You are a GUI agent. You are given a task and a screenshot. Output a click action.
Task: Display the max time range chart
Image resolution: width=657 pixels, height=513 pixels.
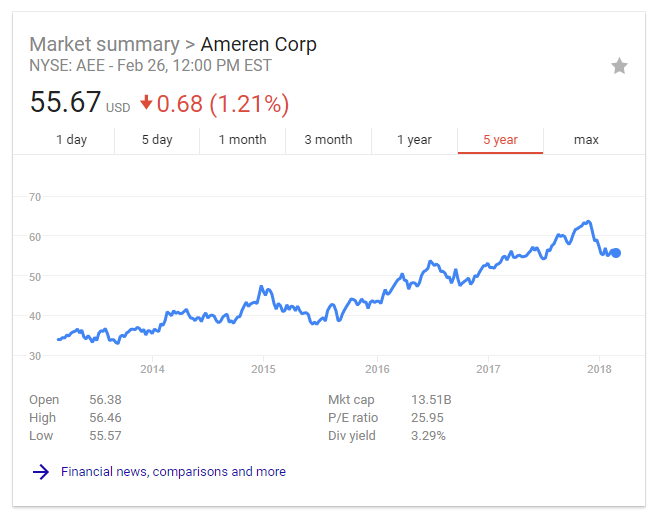tap(586, 140)
